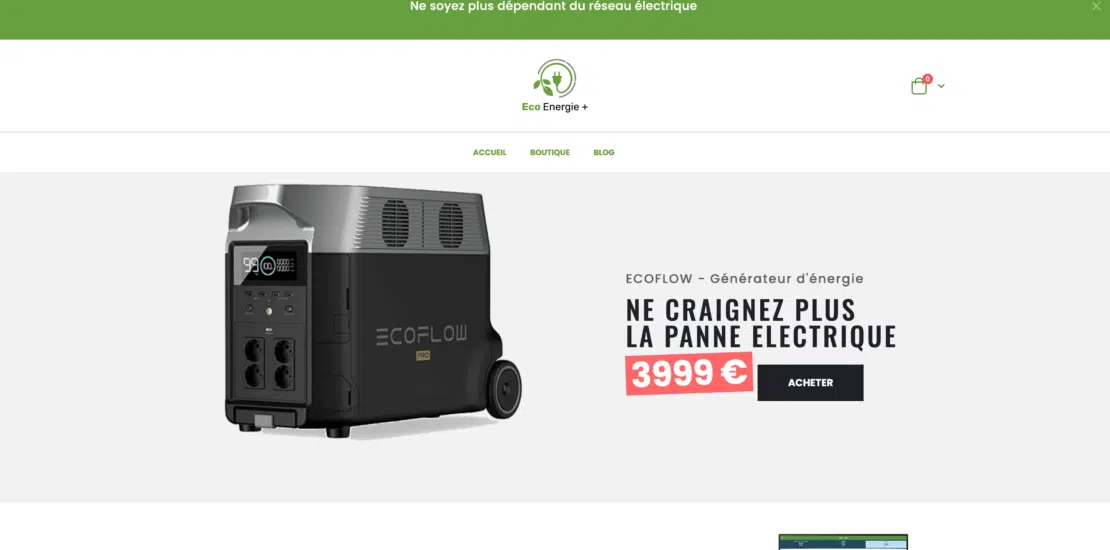Click the partially visible table thumbnail below hero
This screenshot has height=550, width=1110.
pyautogui.click(x=843, y=542)
